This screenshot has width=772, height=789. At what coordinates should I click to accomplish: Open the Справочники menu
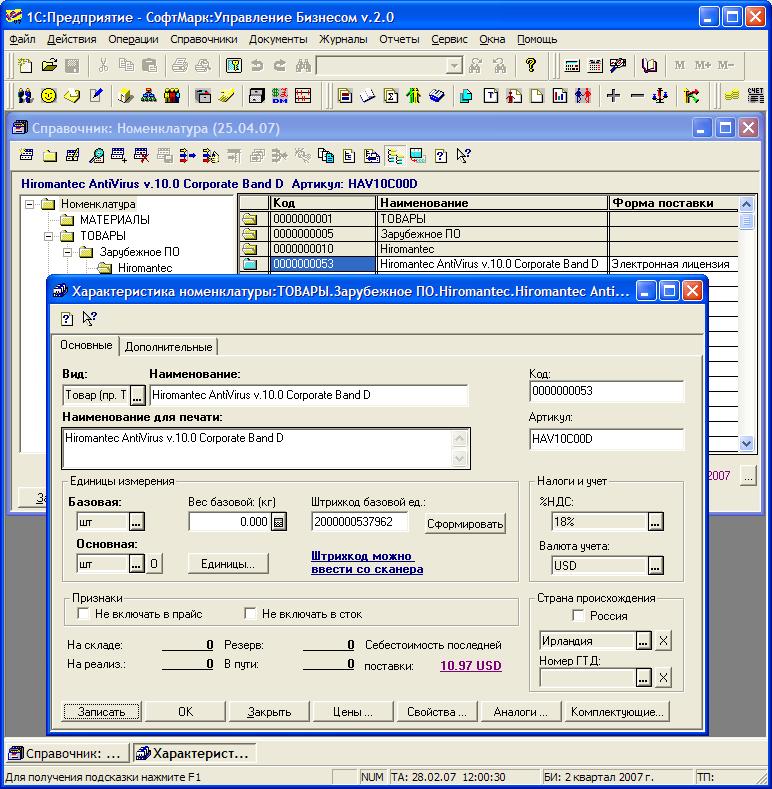[203, 39]
